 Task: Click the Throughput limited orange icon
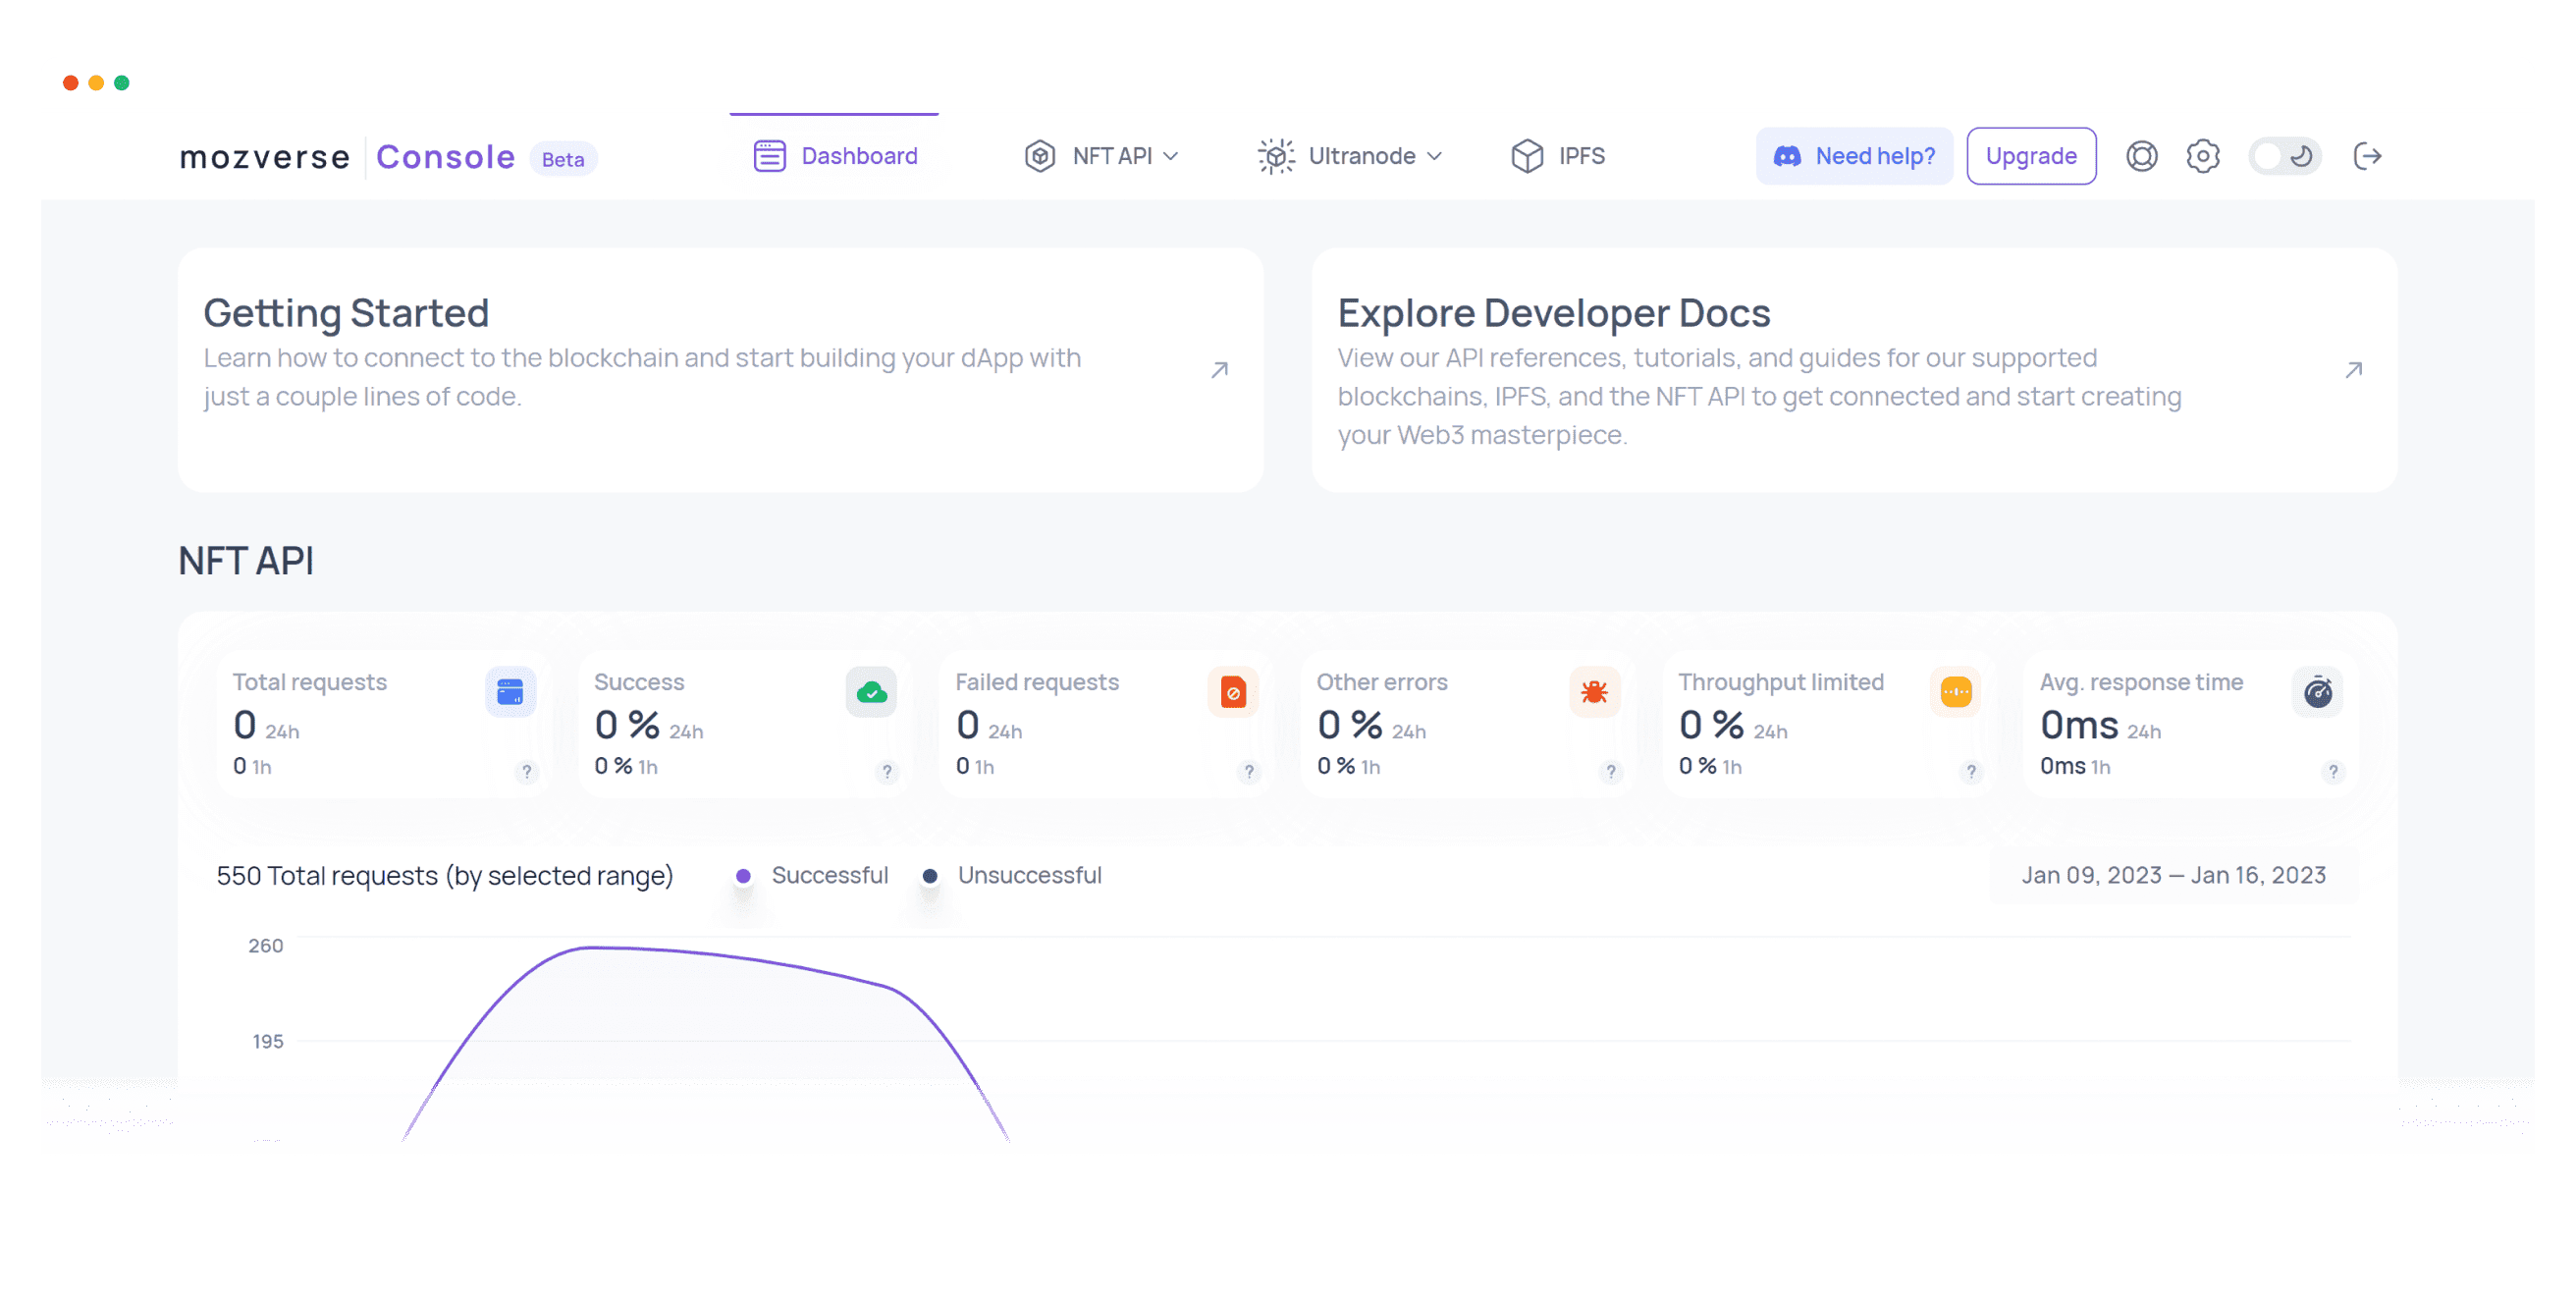(x=1955, y=692)
